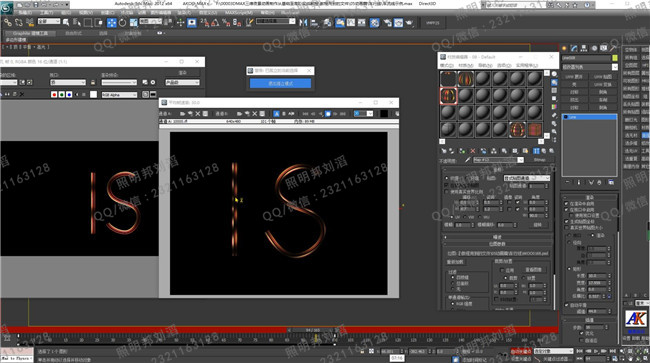Viewport: 650px width, 363px height.
Task: Click Remove Modifier trash icon below stack
Action: [x=599, y=182]
